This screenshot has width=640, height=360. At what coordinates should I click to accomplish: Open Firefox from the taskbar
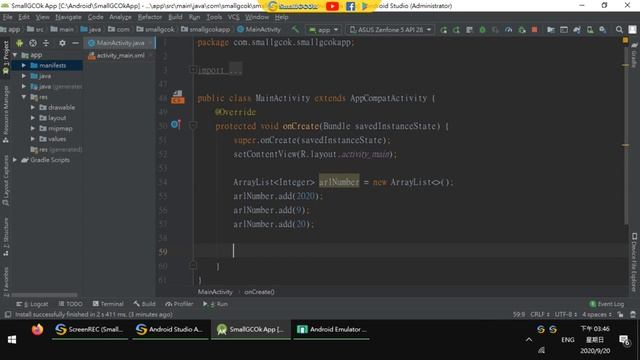[37, 329]
